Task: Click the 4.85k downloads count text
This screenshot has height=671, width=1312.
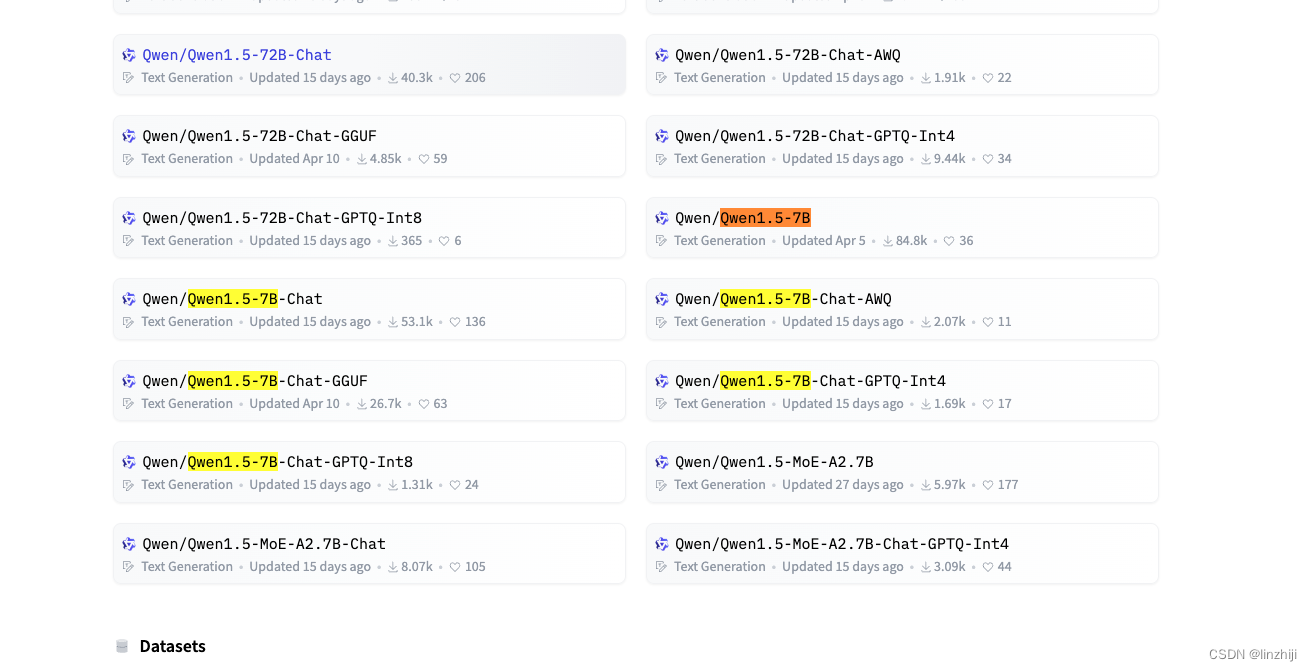Action: 386,159
